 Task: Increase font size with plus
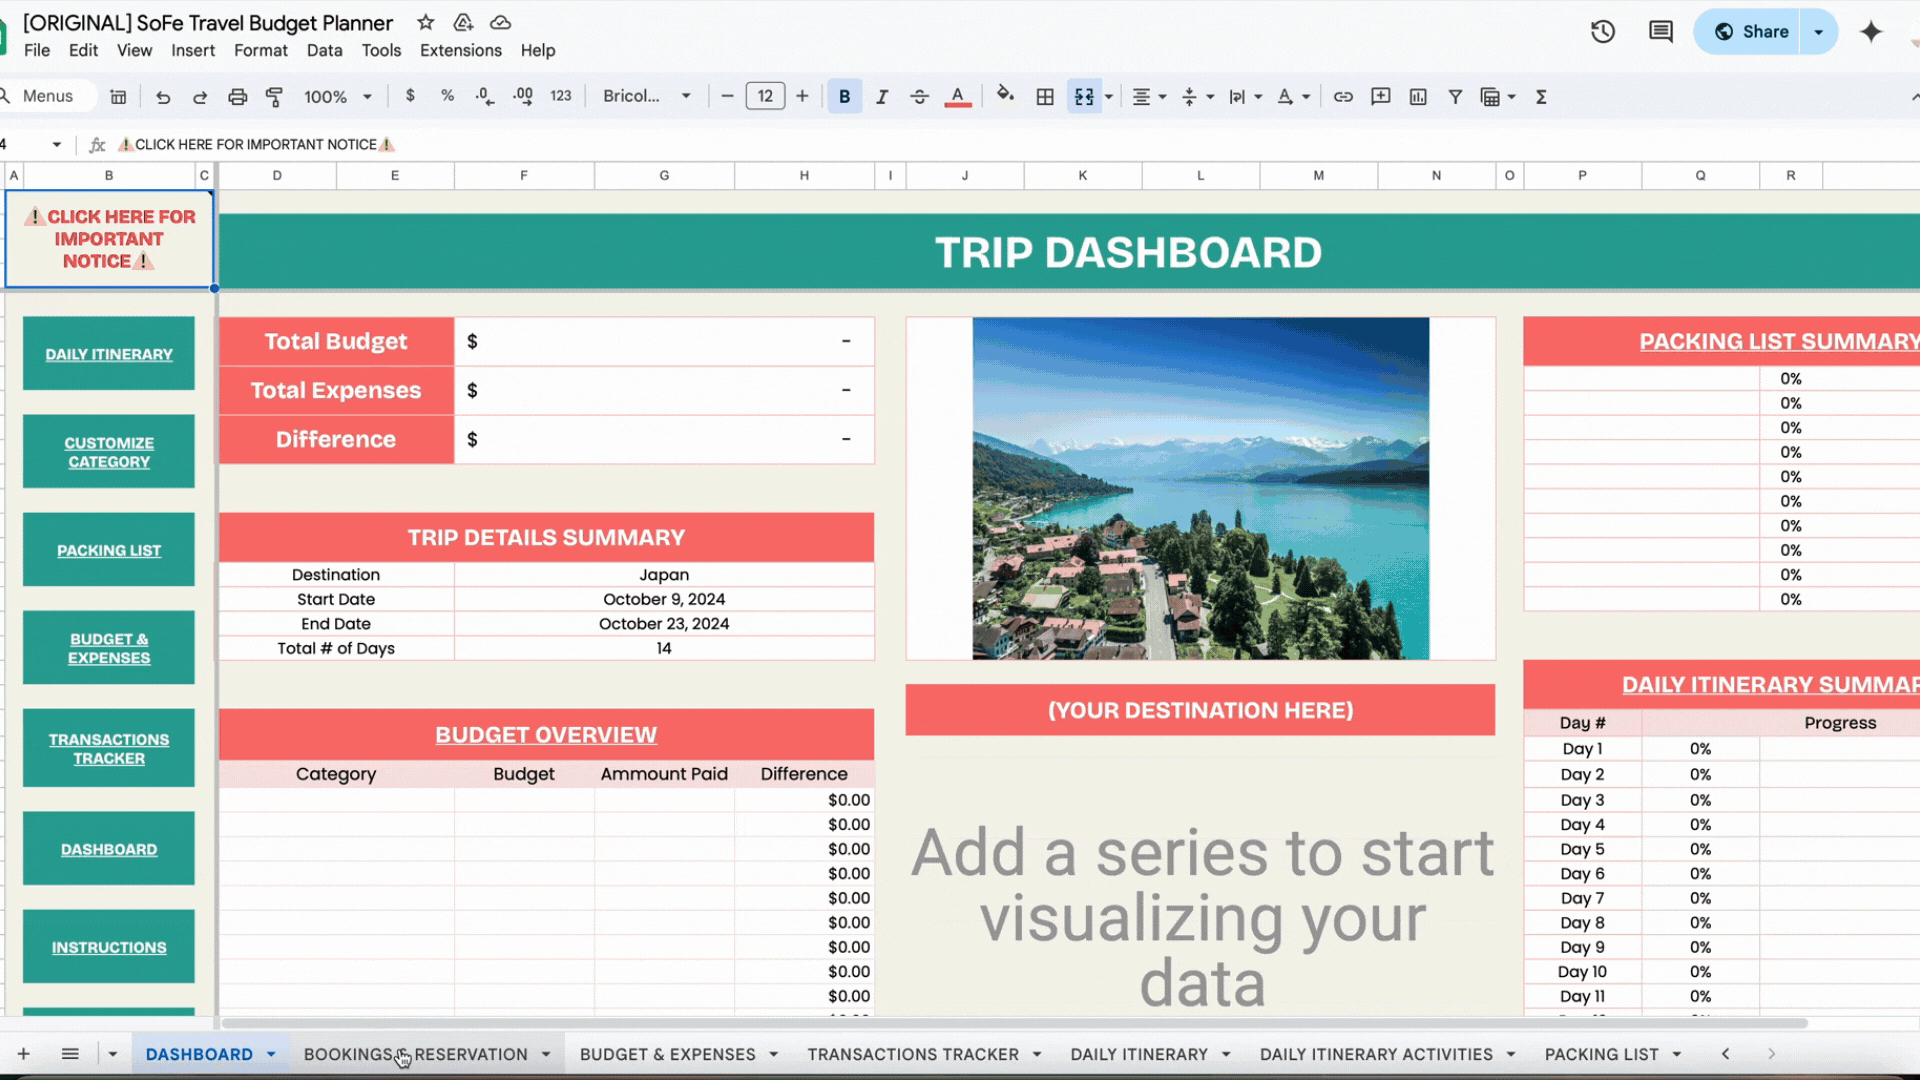802,96
